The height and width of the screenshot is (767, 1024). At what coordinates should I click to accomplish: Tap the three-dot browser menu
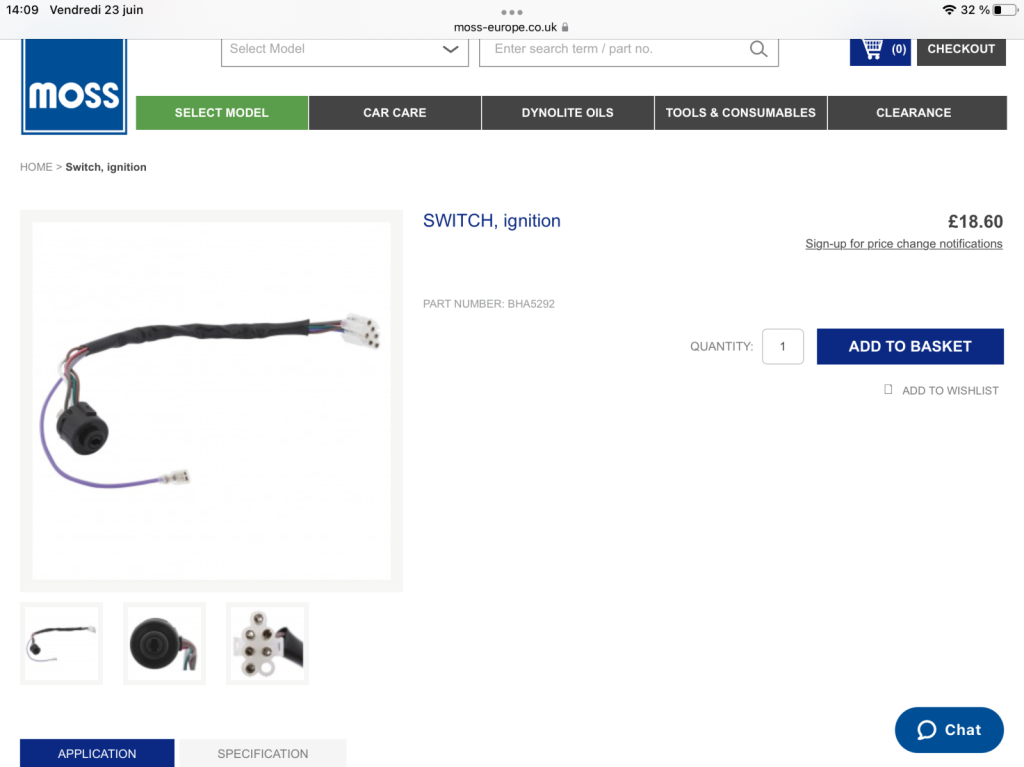point(511,12)
